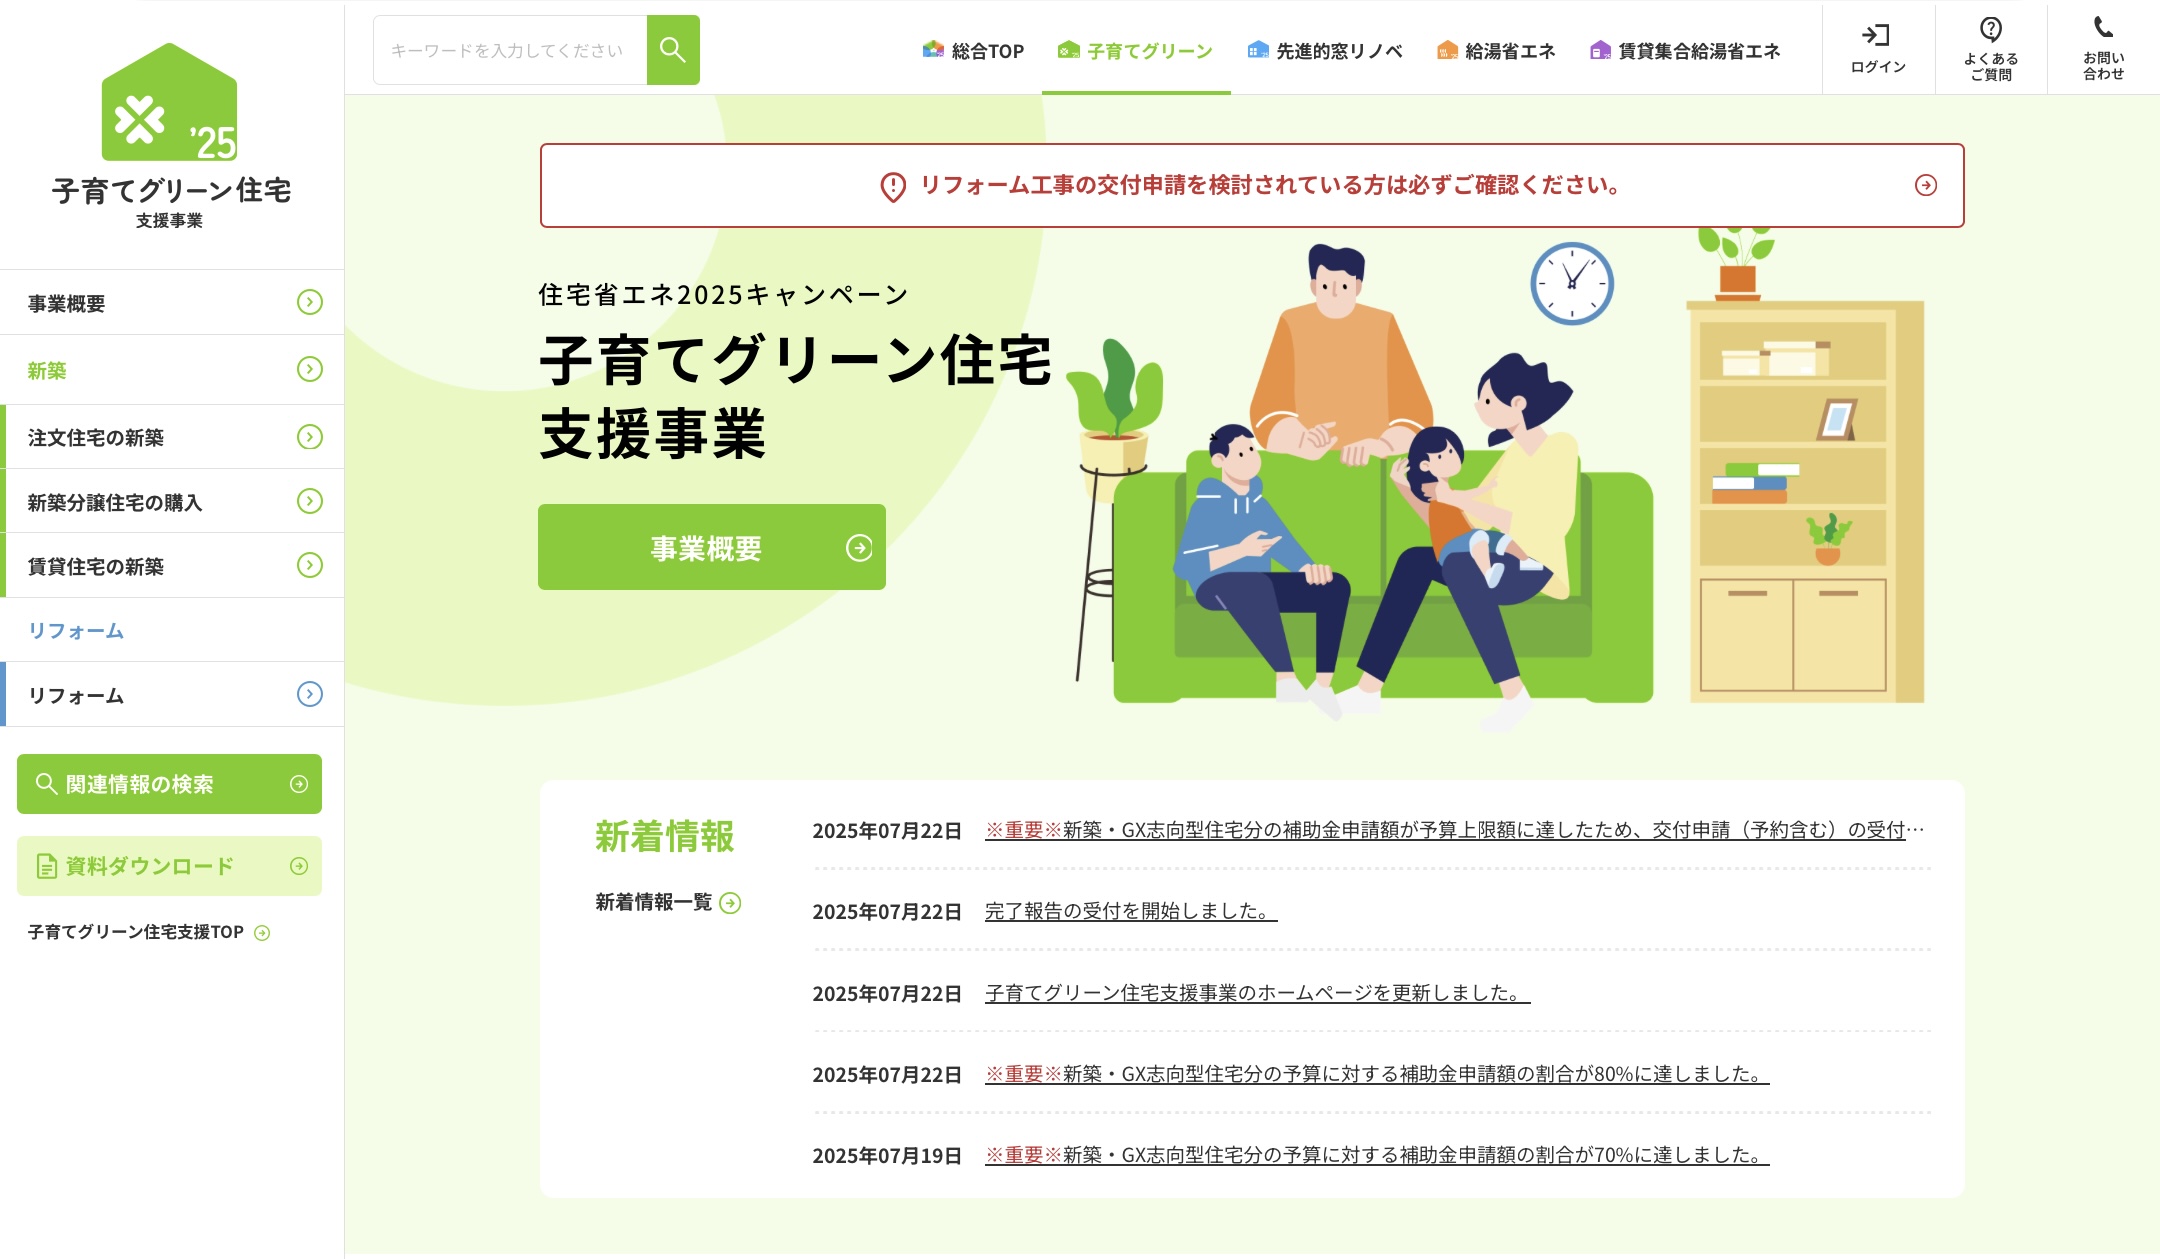Click the document icon in 資料ダウンロード

tap(46, 866)
